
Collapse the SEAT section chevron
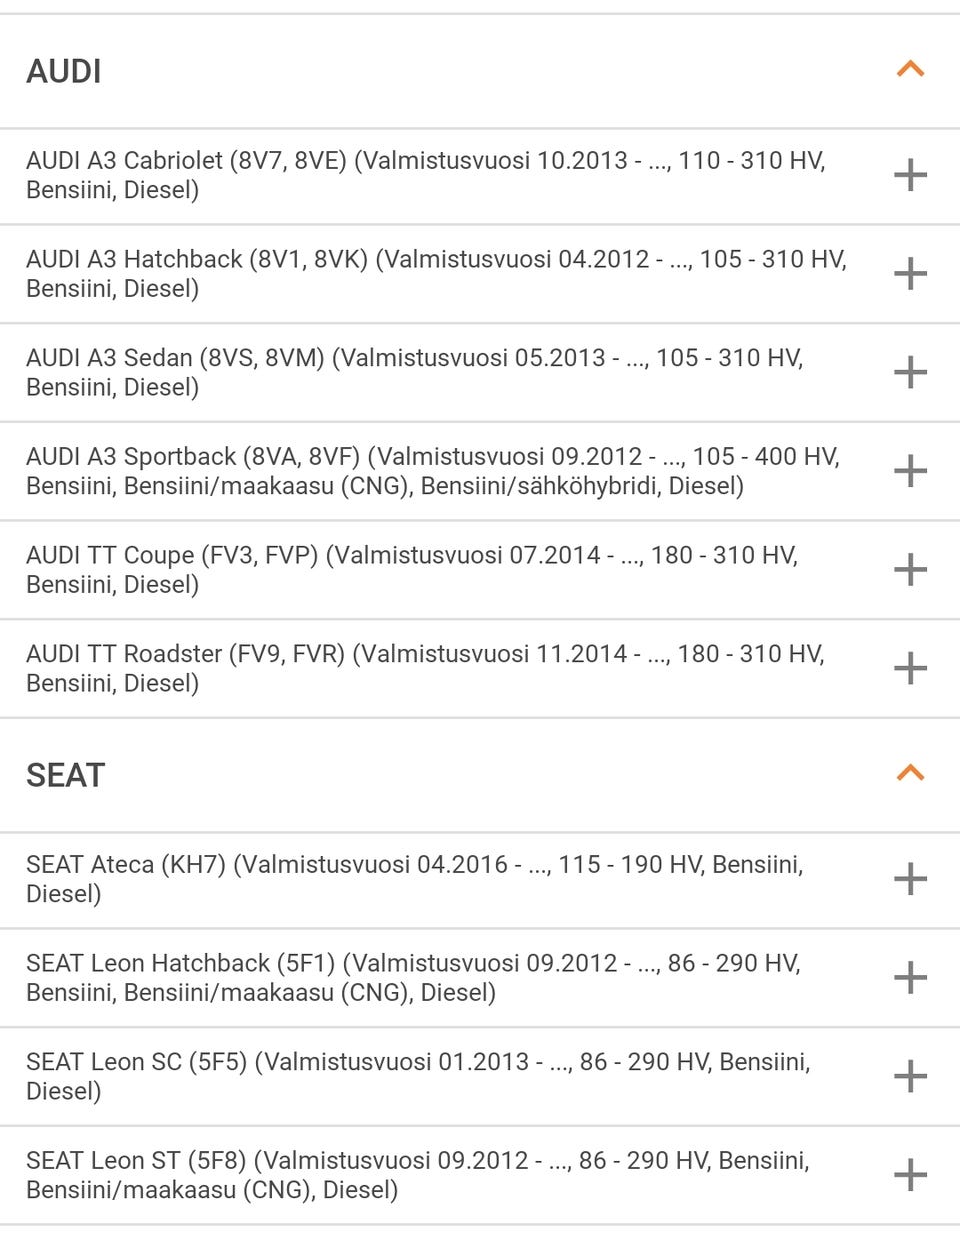click(910, 774)
